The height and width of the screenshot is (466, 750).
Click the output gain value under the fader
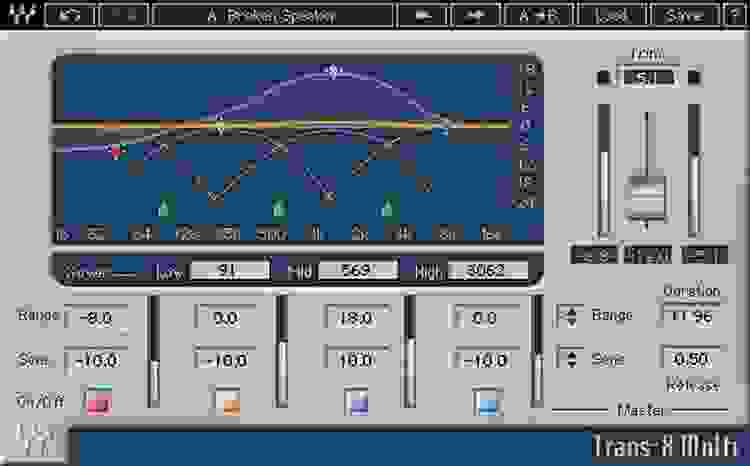[x=647, y=255]
